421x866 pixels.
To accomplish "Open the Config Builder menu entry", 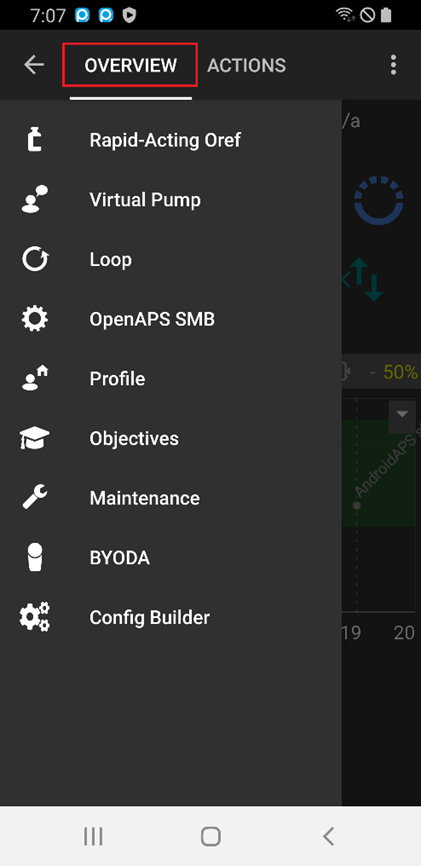I will coord(171,617).
